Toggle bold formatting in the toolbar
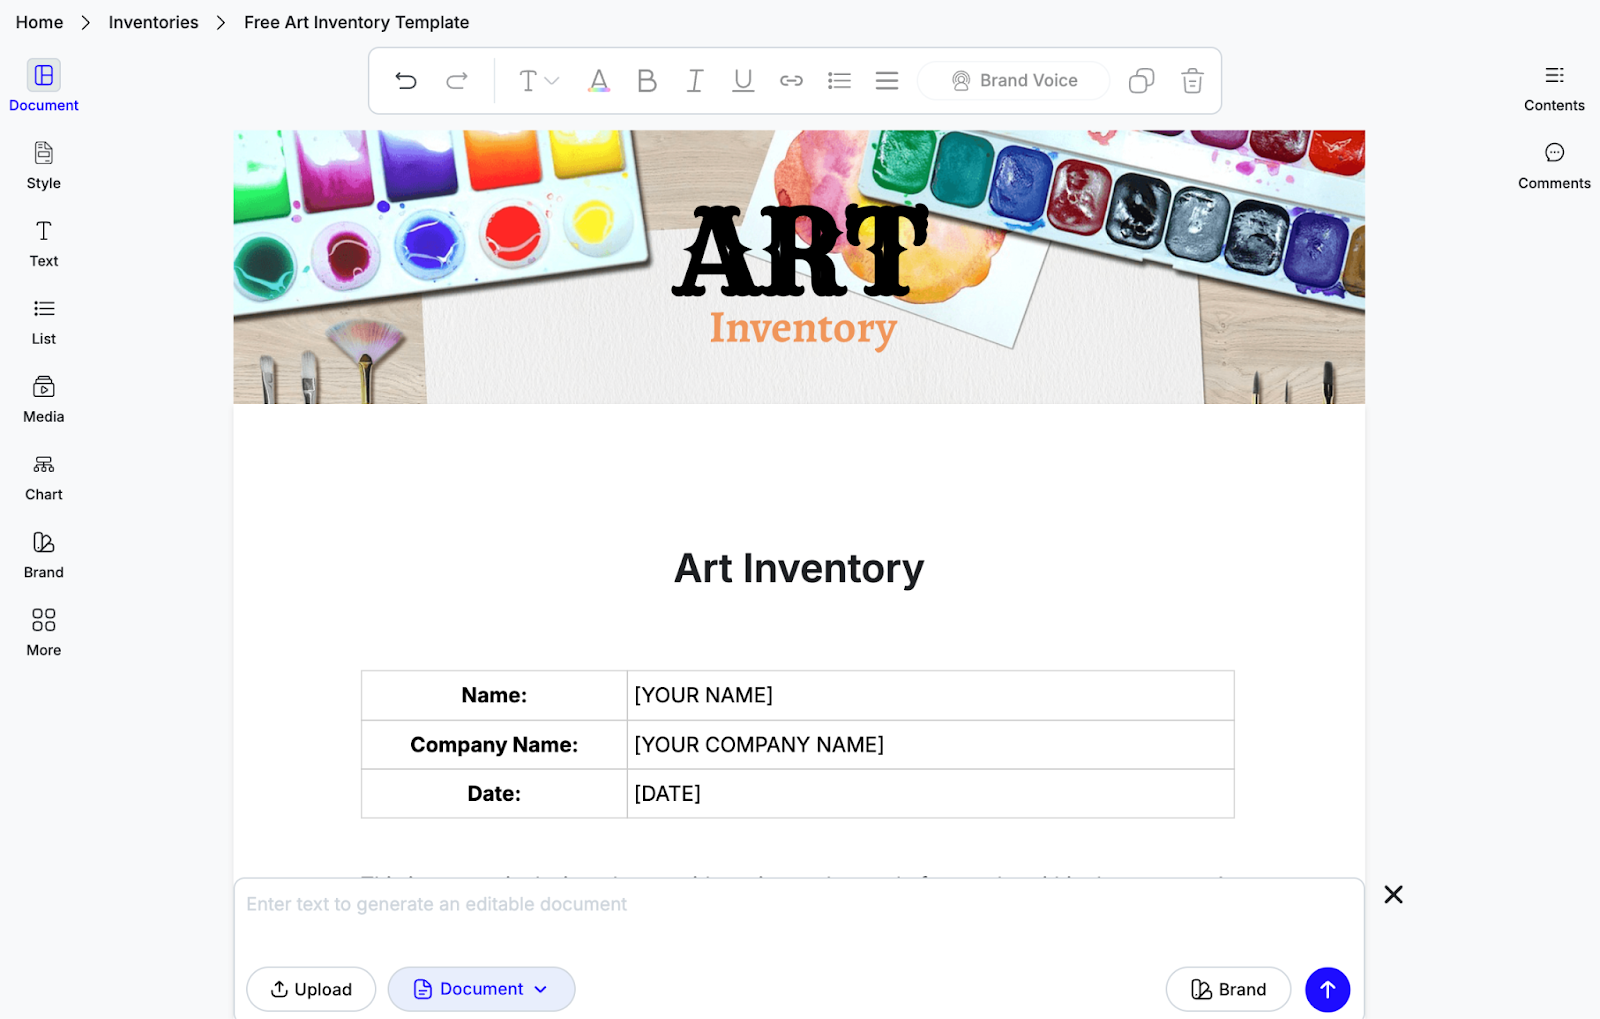The height and width of the screenshot is (1019, 1600). [x=646, y=80]
